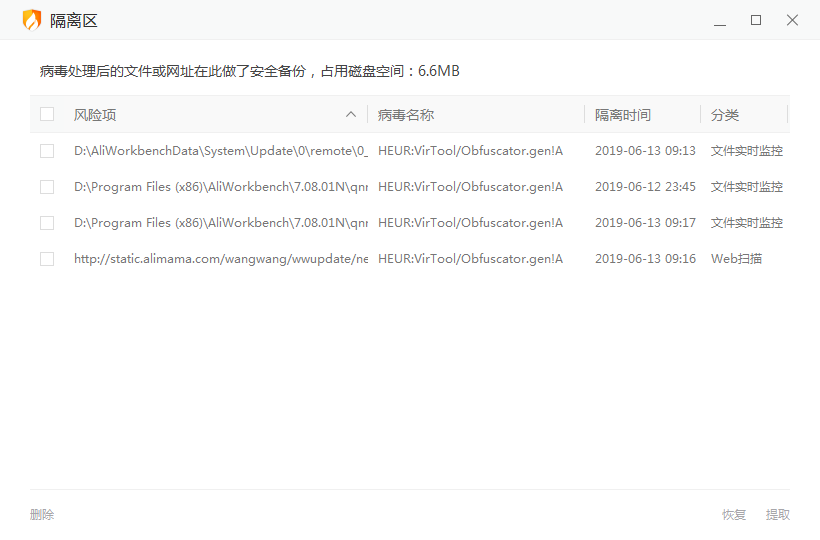
Task: Select the static.alimama.com wangwang URL entry
Action: [x=221, y=259]
